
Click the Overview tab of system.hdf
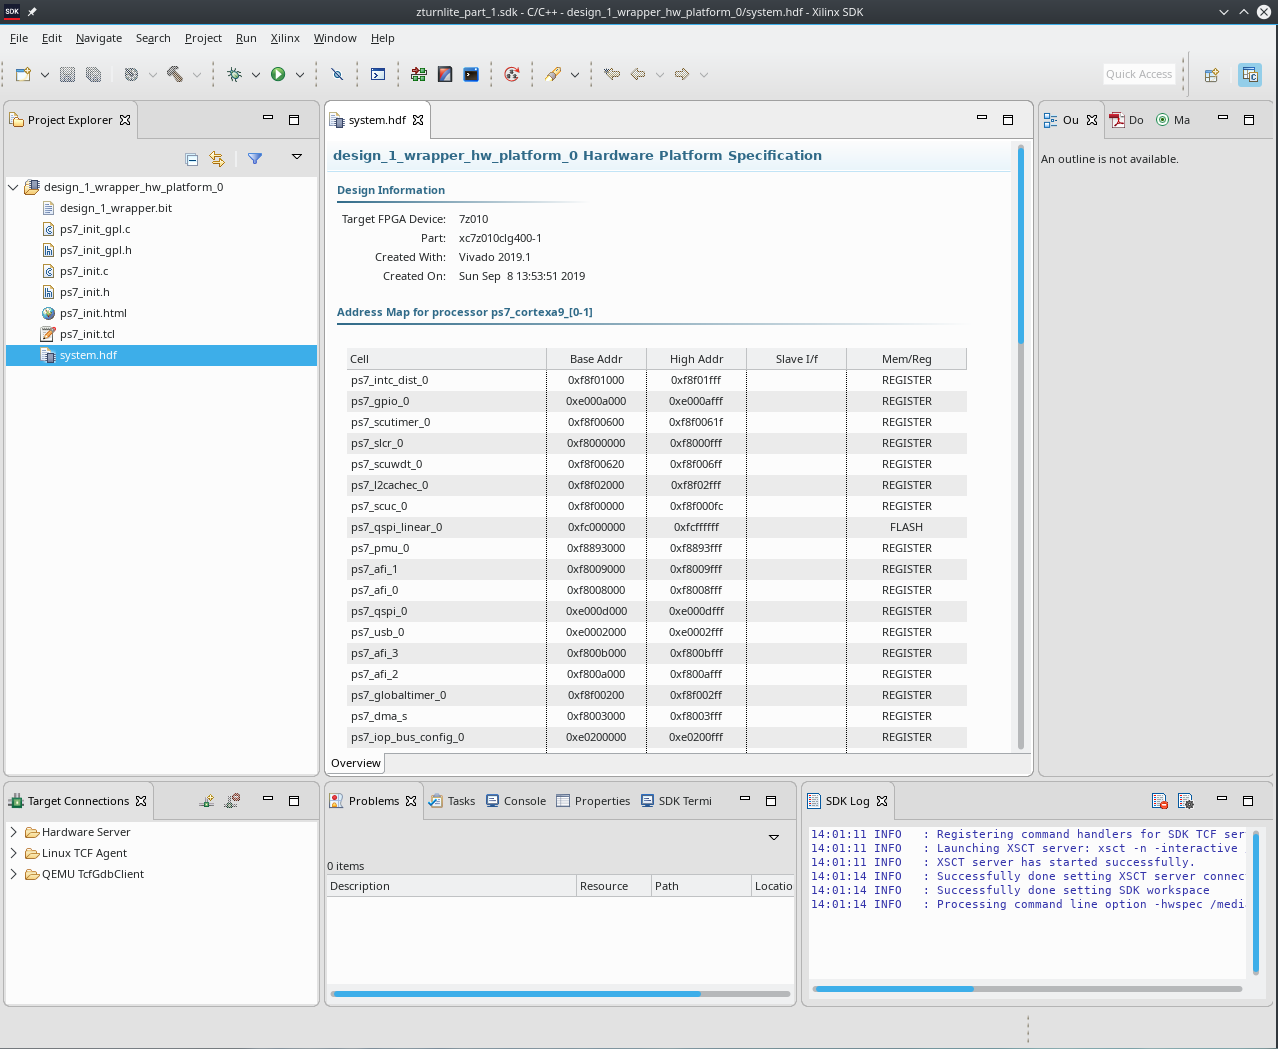(356, 763)
